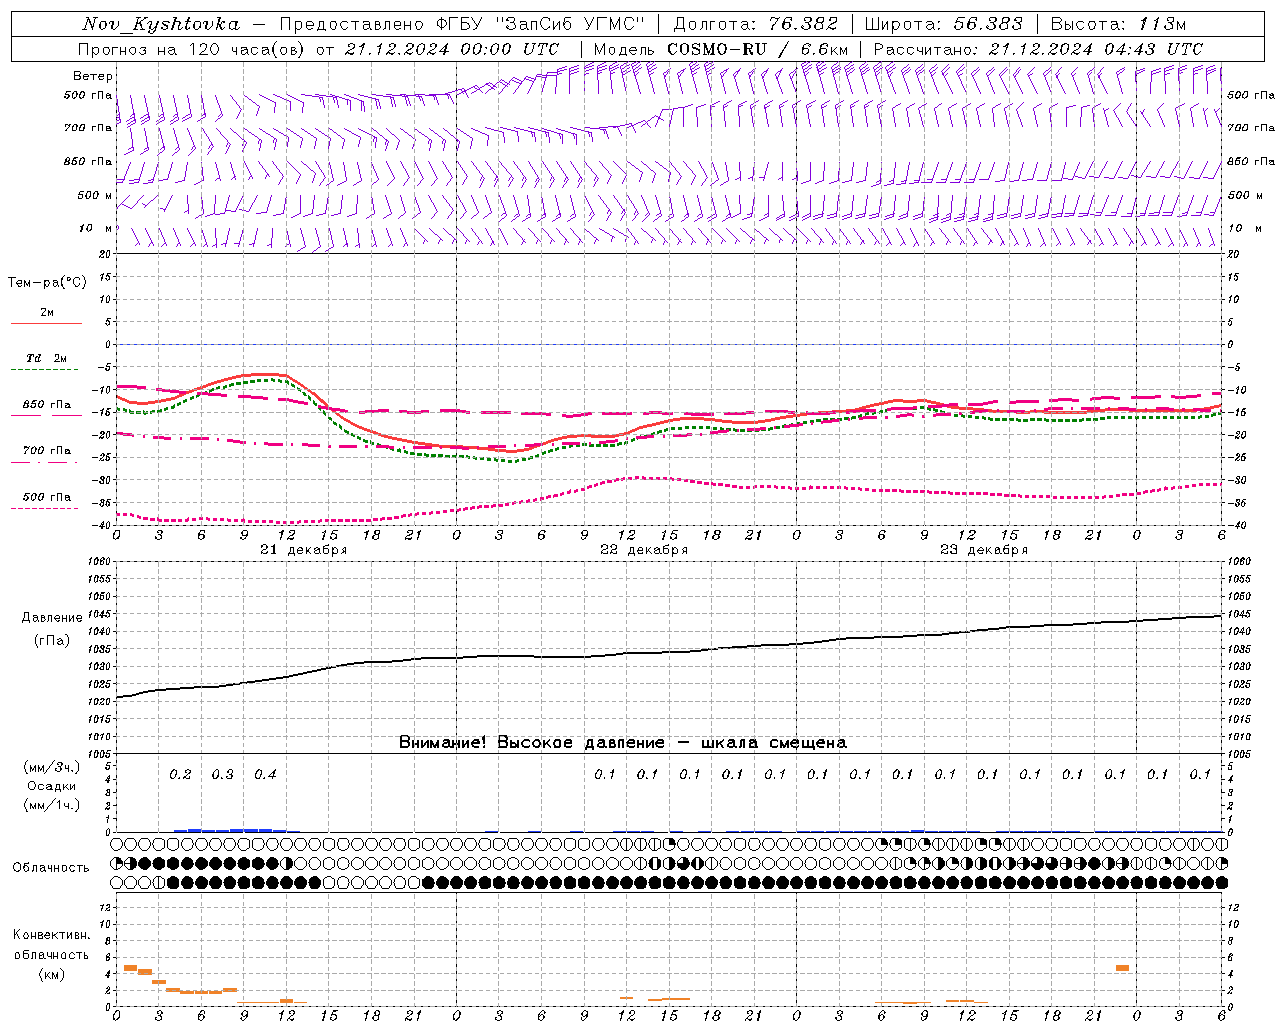Click the 'Облачность' row label

(x=51, y=868)
